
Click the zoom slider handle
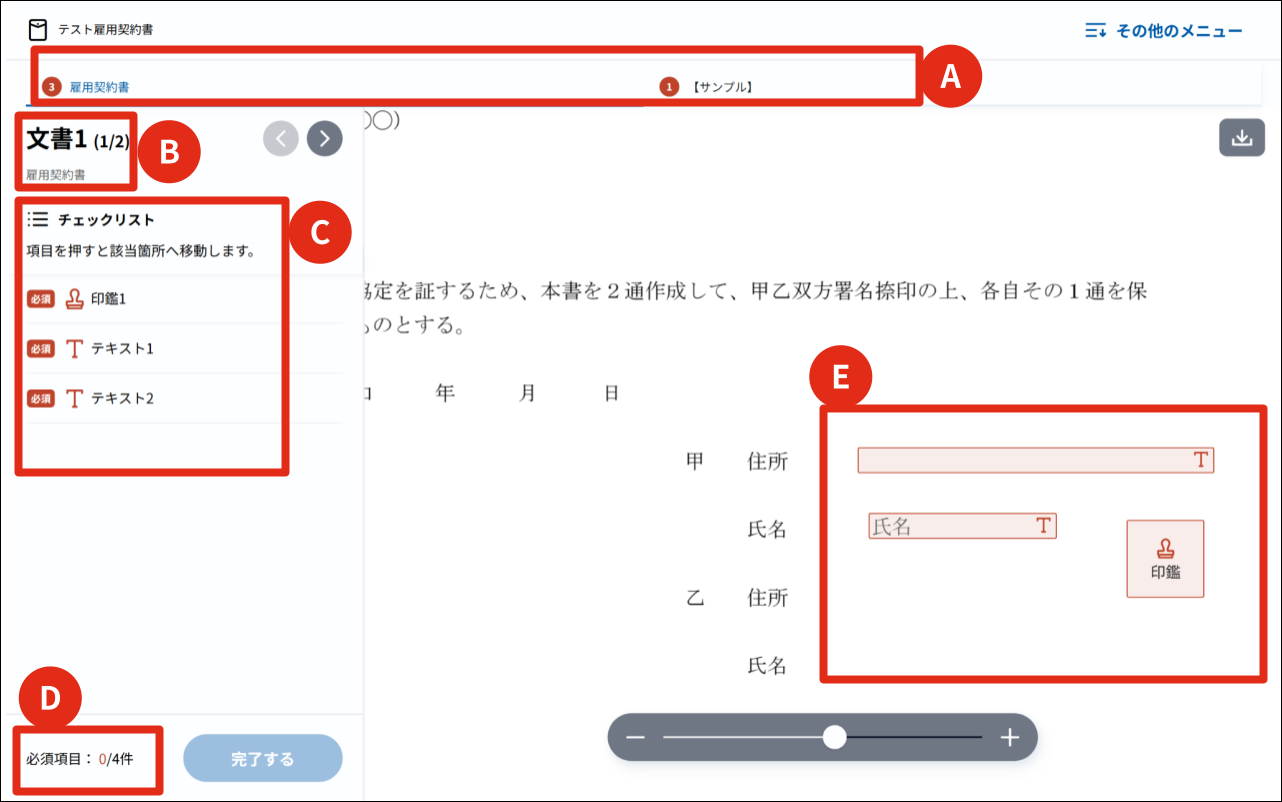pos(834,738)
